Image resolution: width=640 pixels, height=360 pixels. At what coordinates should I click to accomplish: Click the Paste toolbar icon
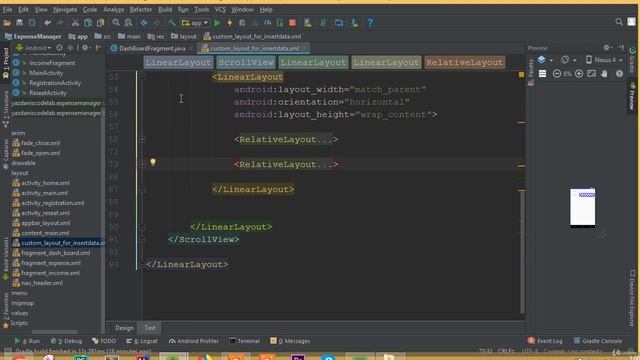pos(100,23)
